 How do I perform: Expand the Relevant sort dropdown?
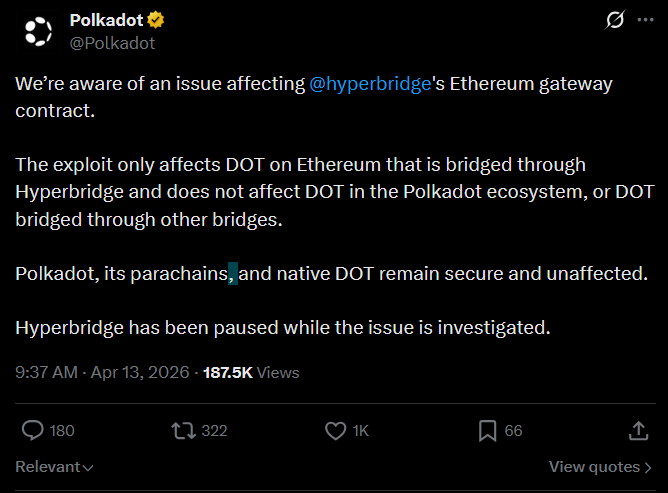pos(55,467)
